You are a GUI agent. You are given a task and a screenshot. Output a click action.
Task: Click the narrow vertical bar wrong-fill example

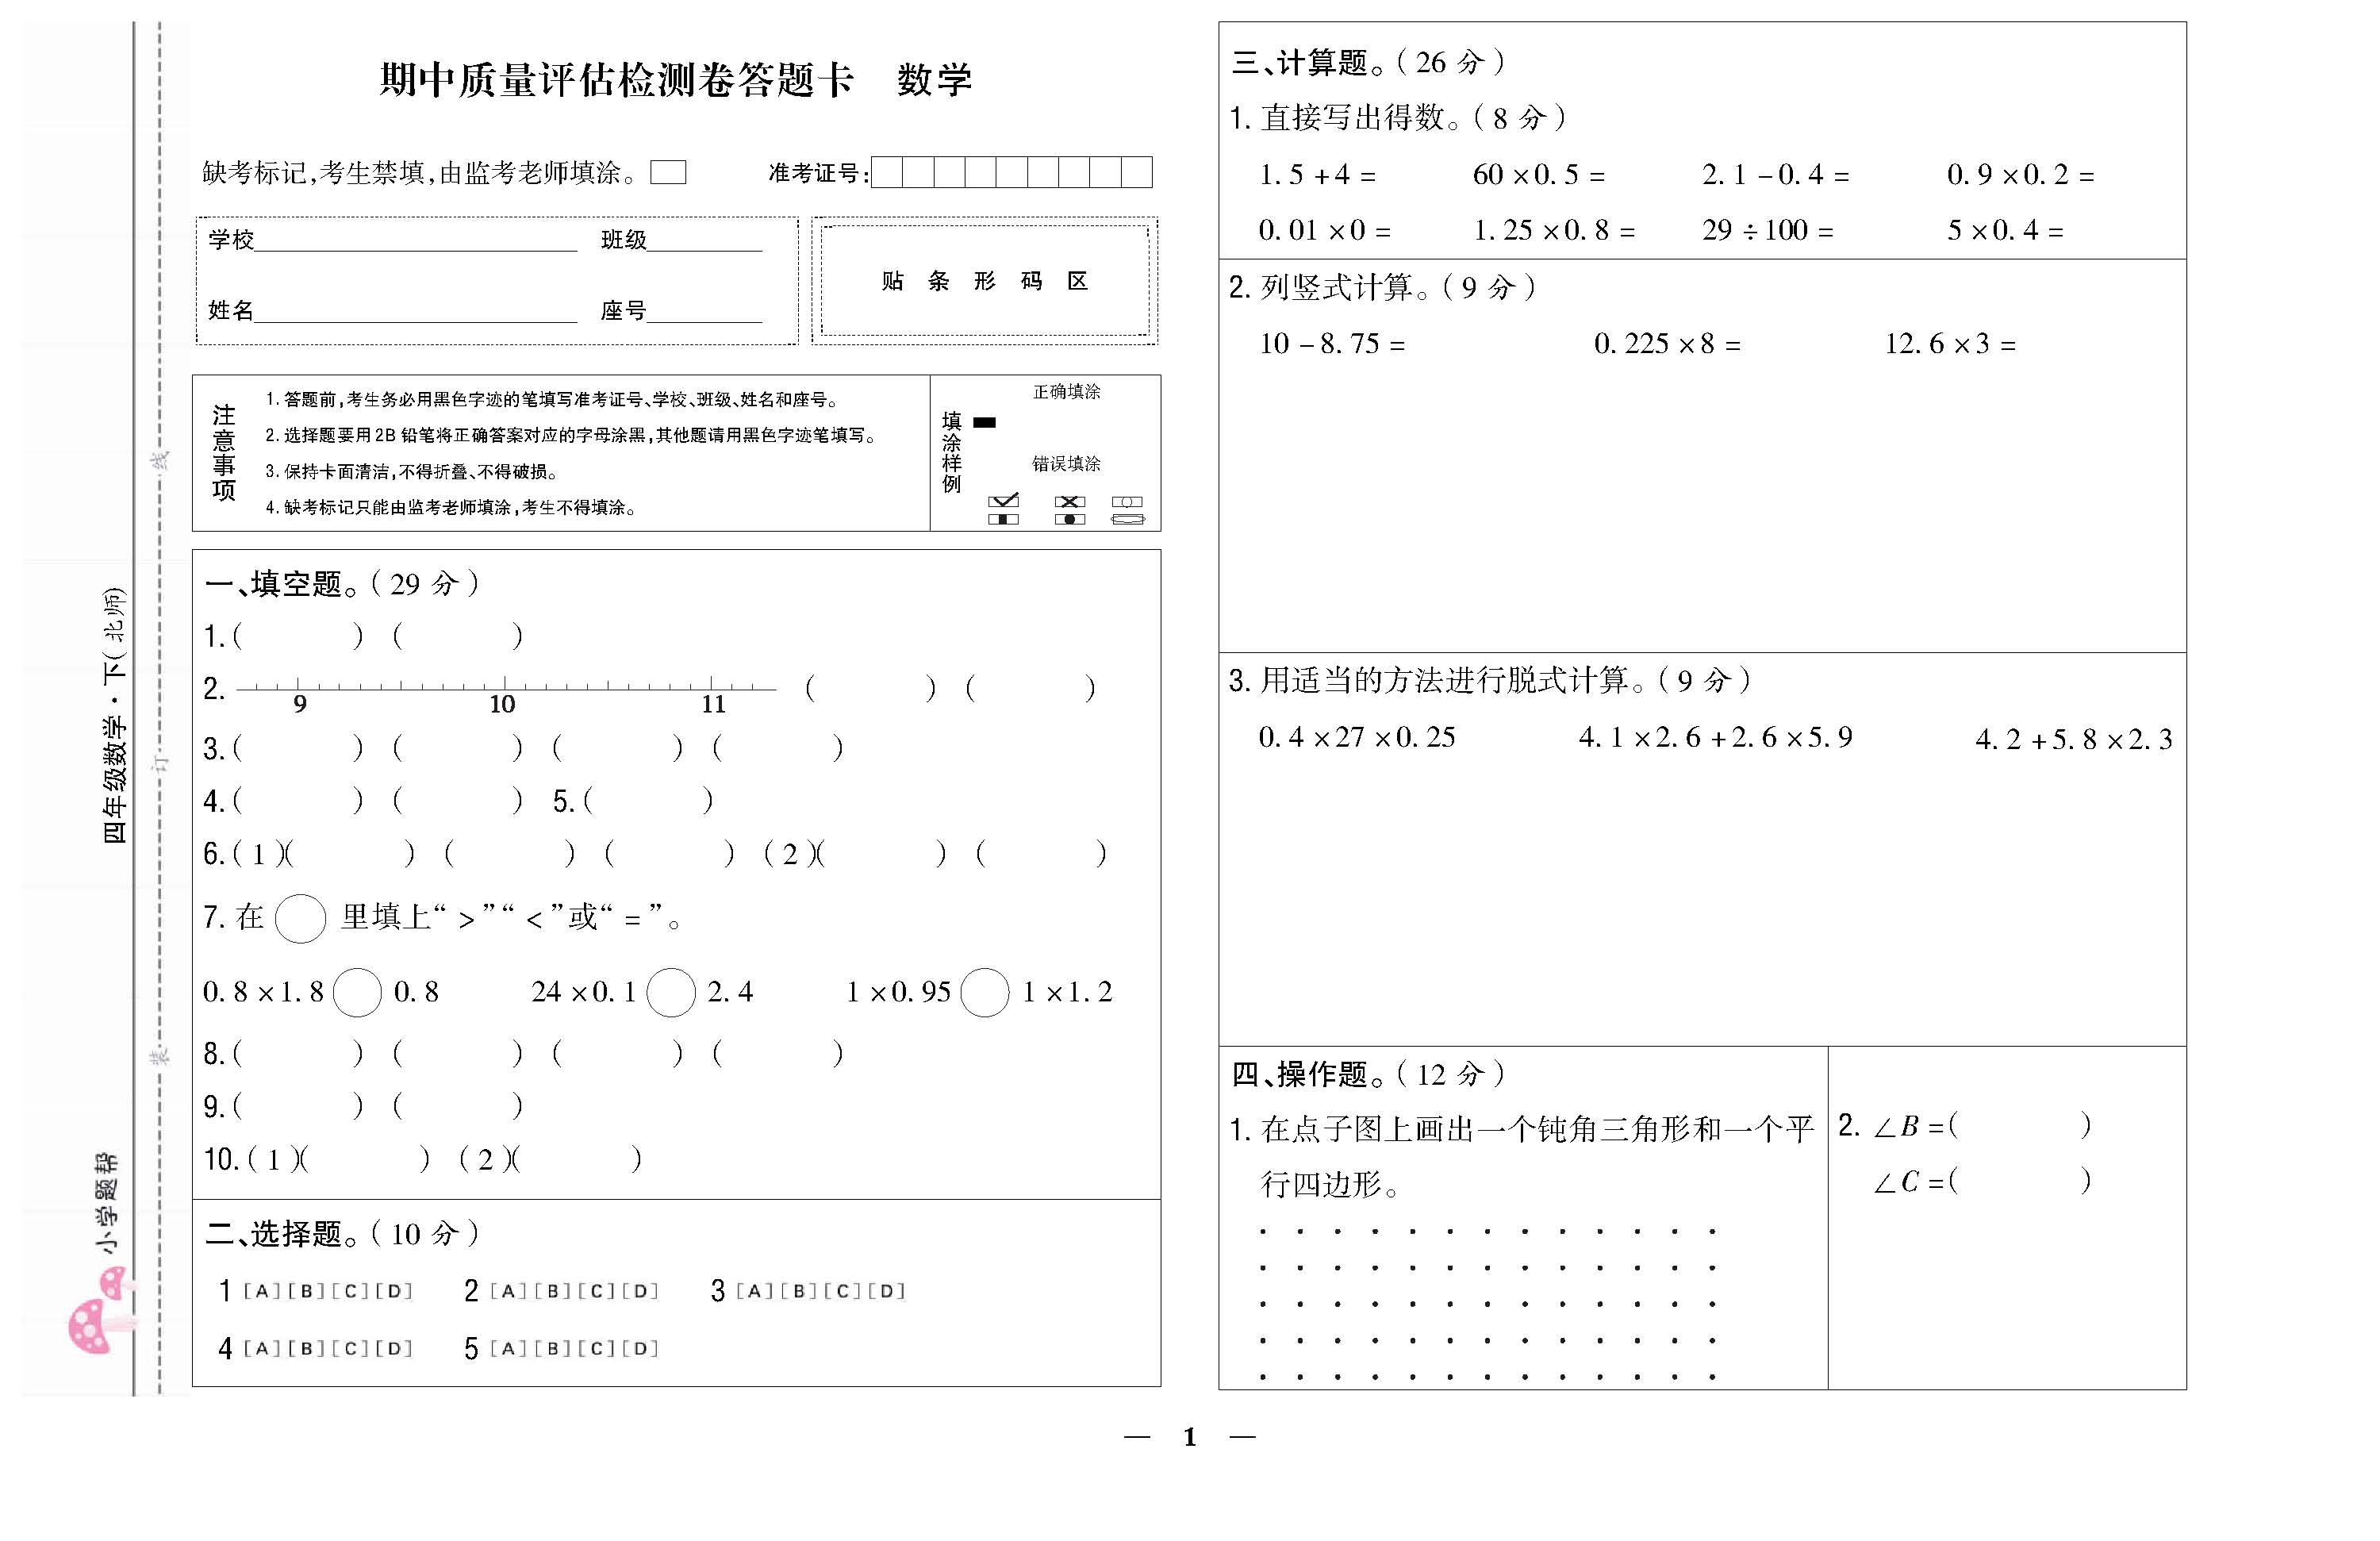1004,520
